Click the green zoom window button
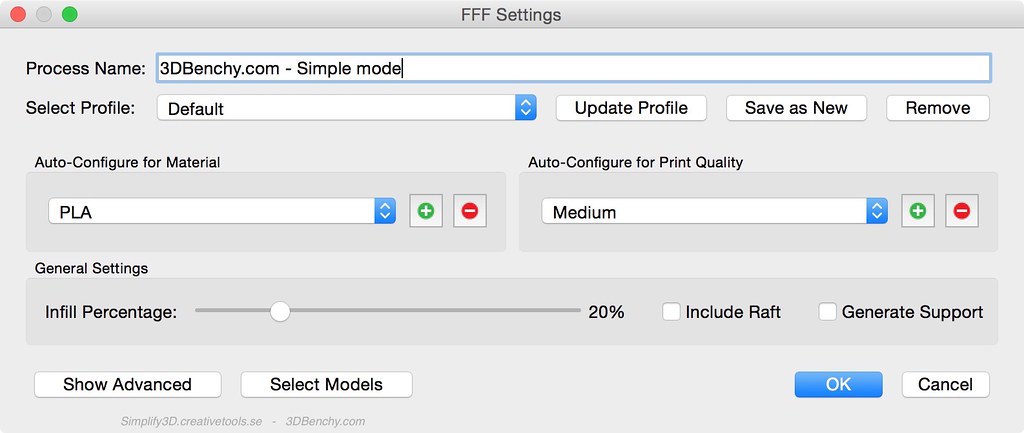This screenshot has height=433, width=1024. (x=69, y=14)
